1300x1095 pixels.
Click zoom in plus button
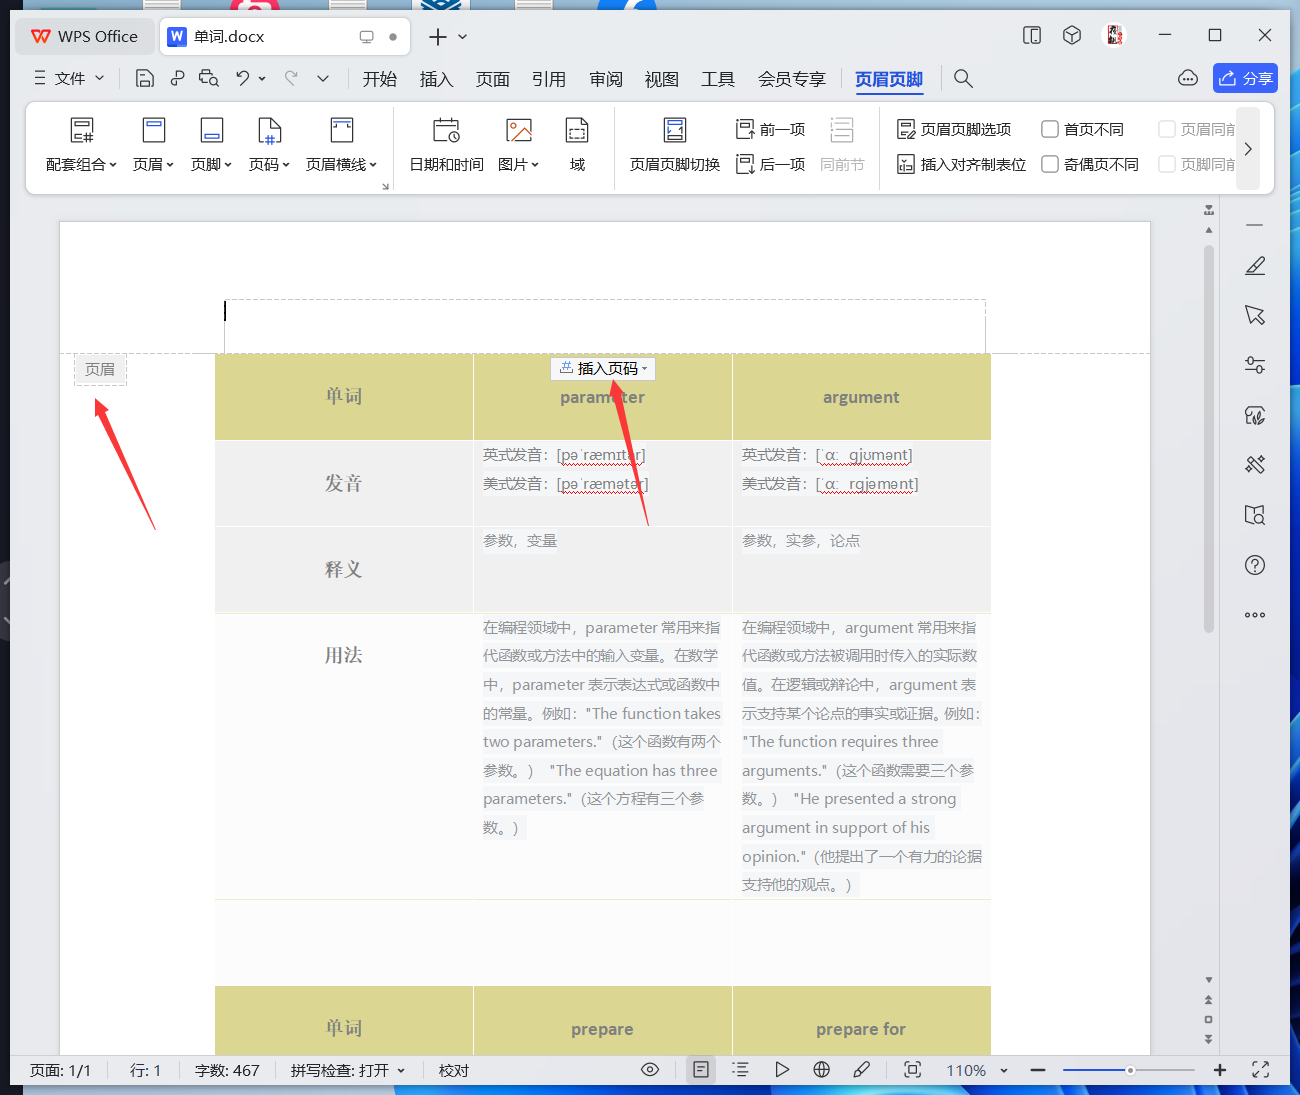click(x=1220, y=1070)
